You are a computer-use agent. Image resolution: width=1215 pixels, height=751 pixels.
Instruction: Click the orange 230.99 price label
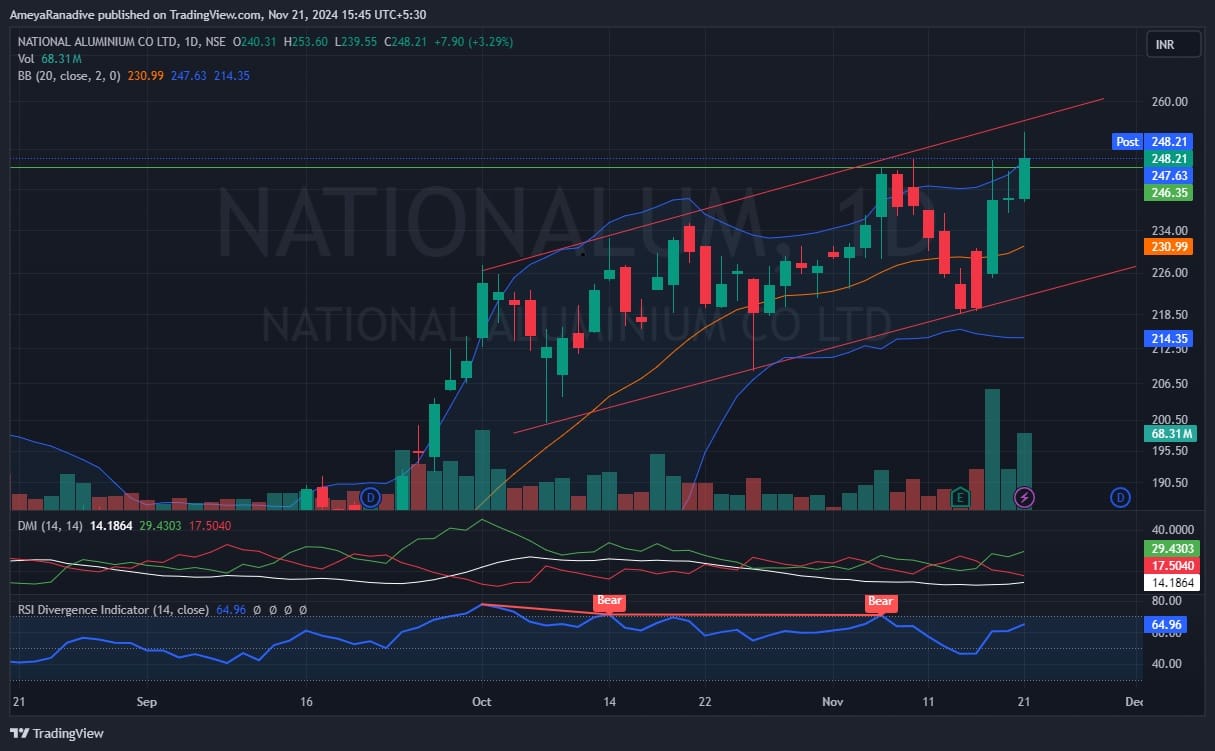point(1169,247)
